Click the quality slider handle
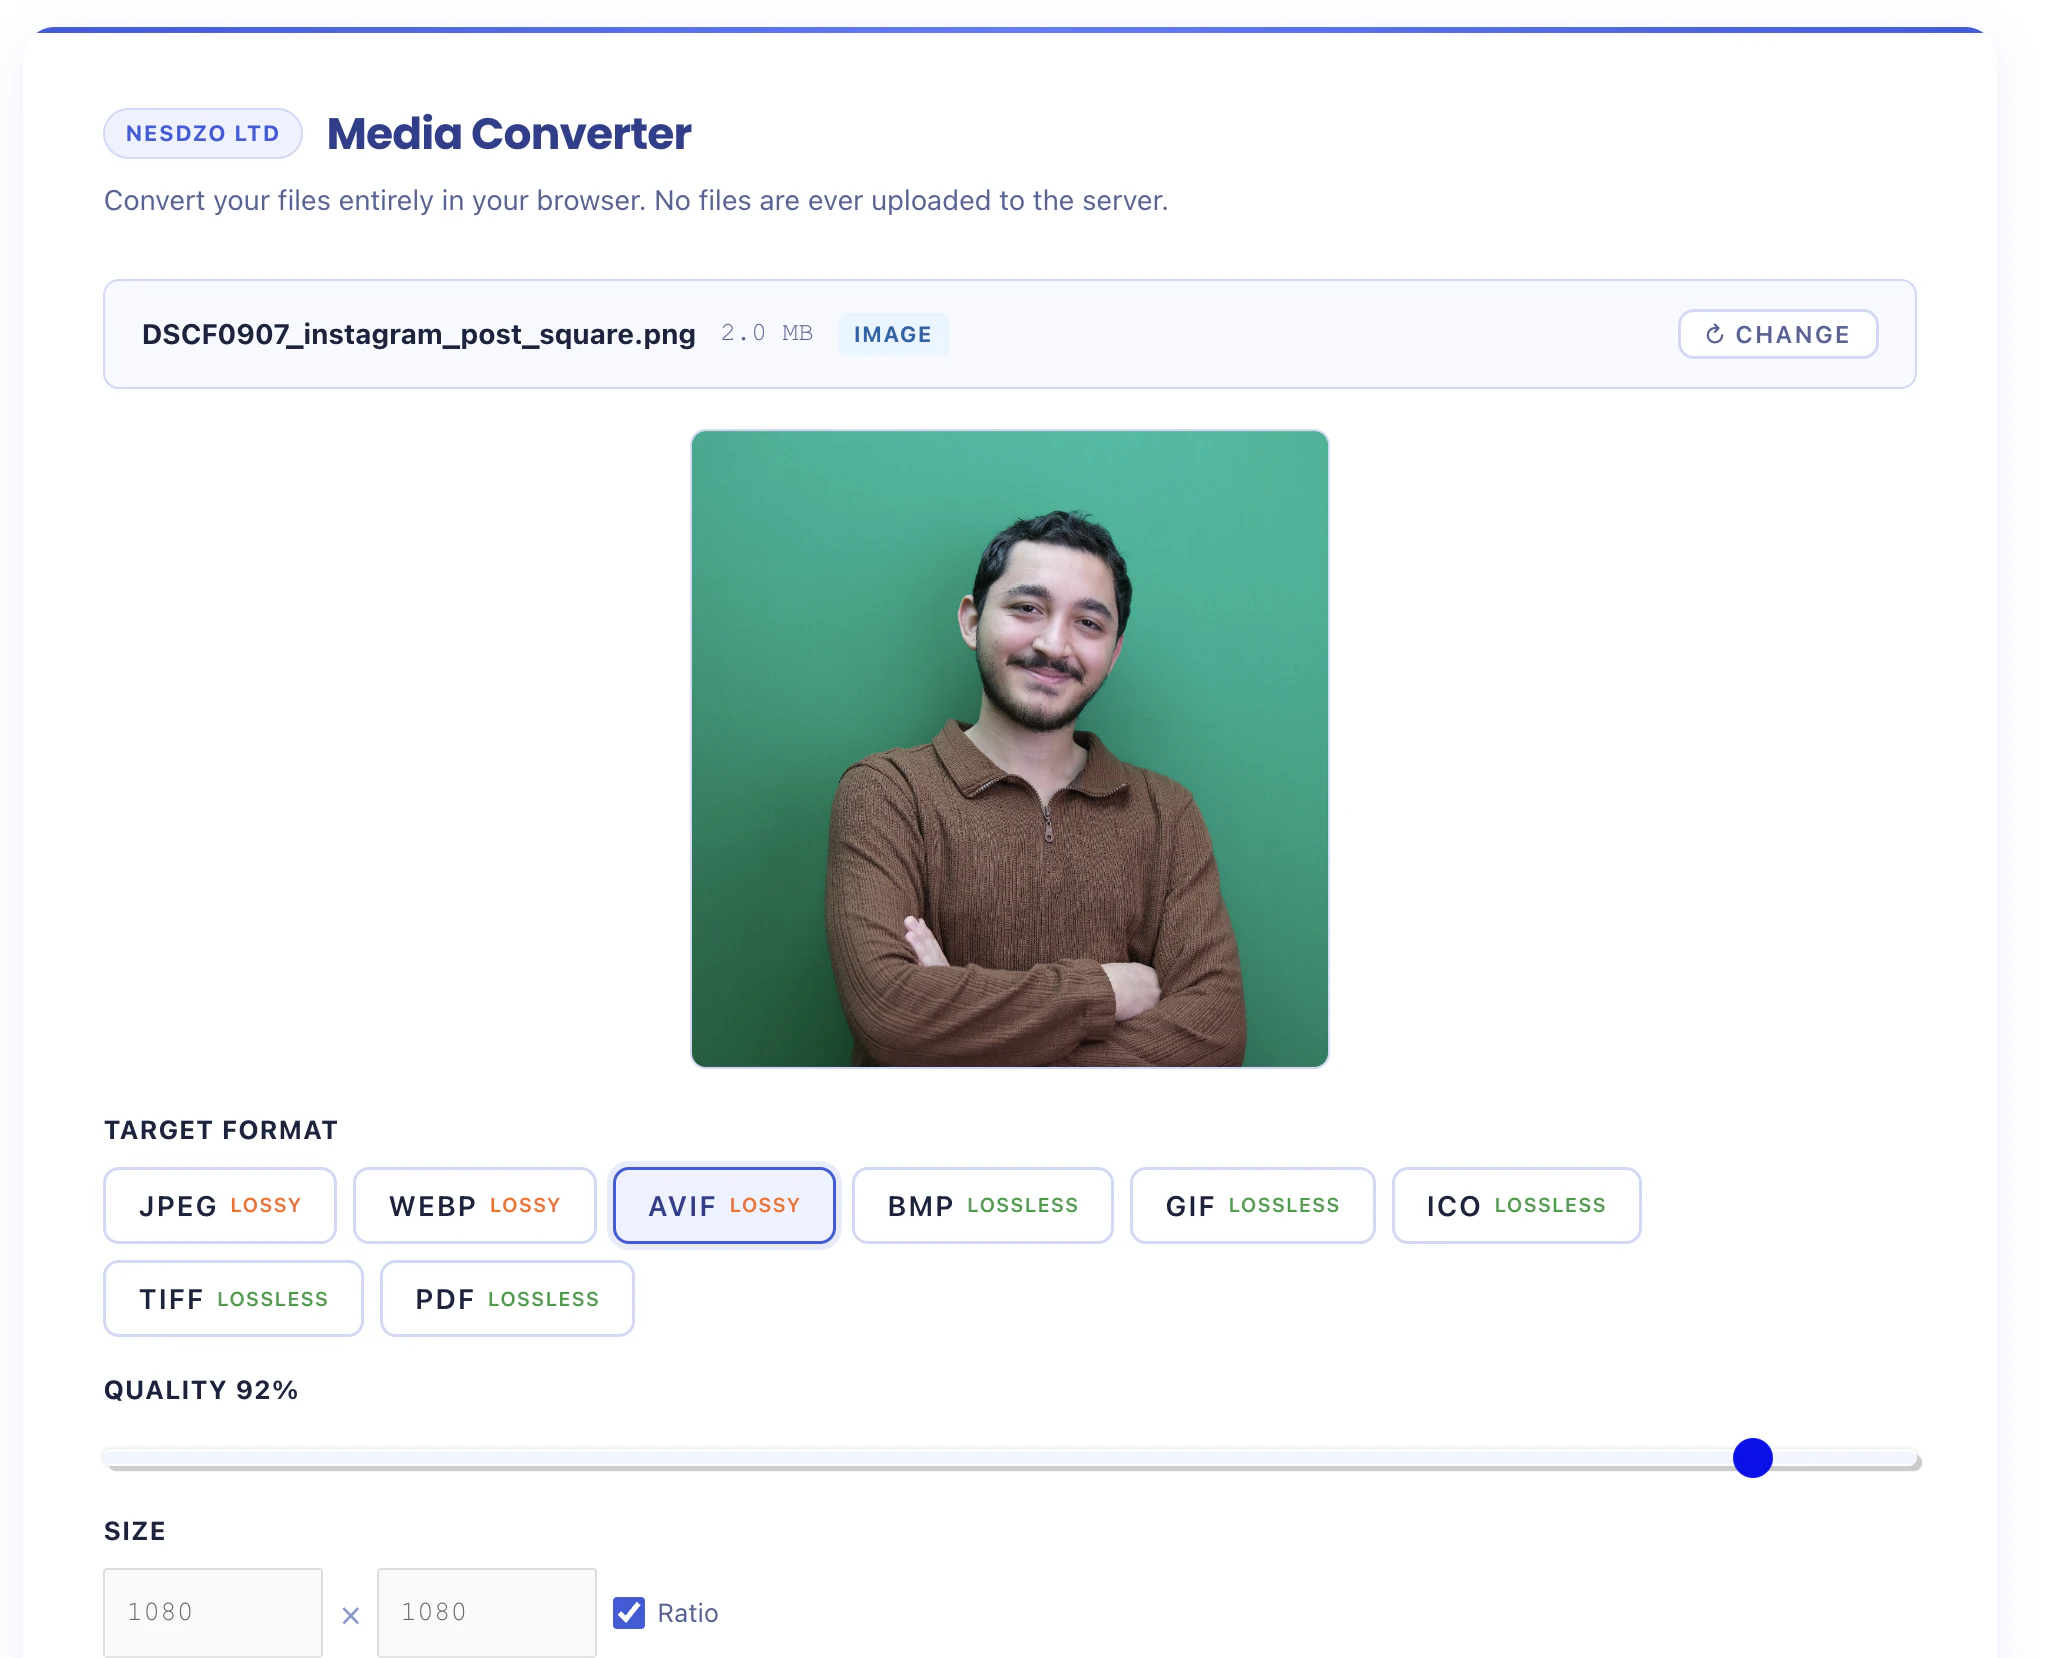 (x=1752, y=1458)
